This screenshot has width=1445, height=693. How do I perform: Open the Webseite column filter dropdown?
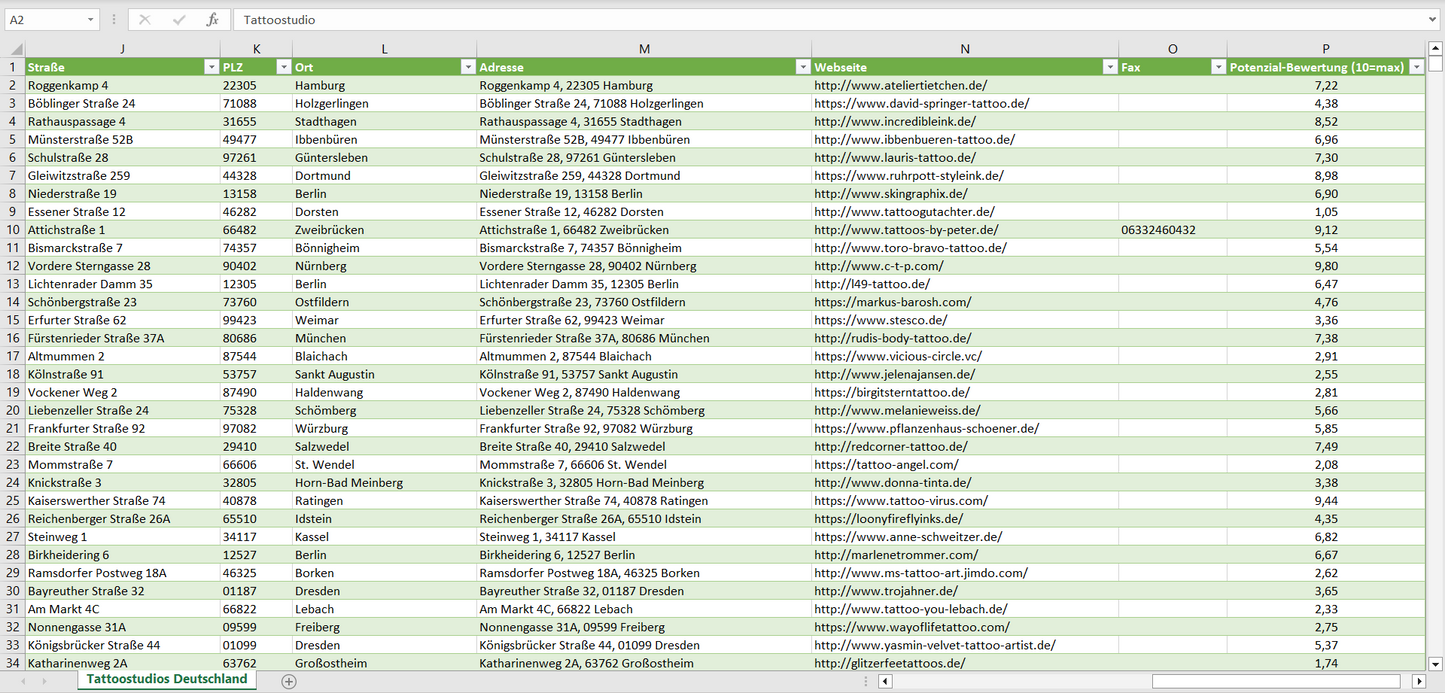point(1109,67)
